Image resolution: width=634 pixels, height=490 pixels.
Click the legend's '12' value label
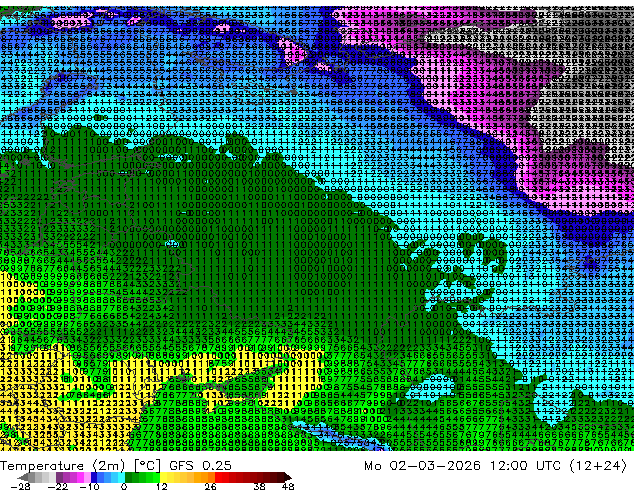162,486
